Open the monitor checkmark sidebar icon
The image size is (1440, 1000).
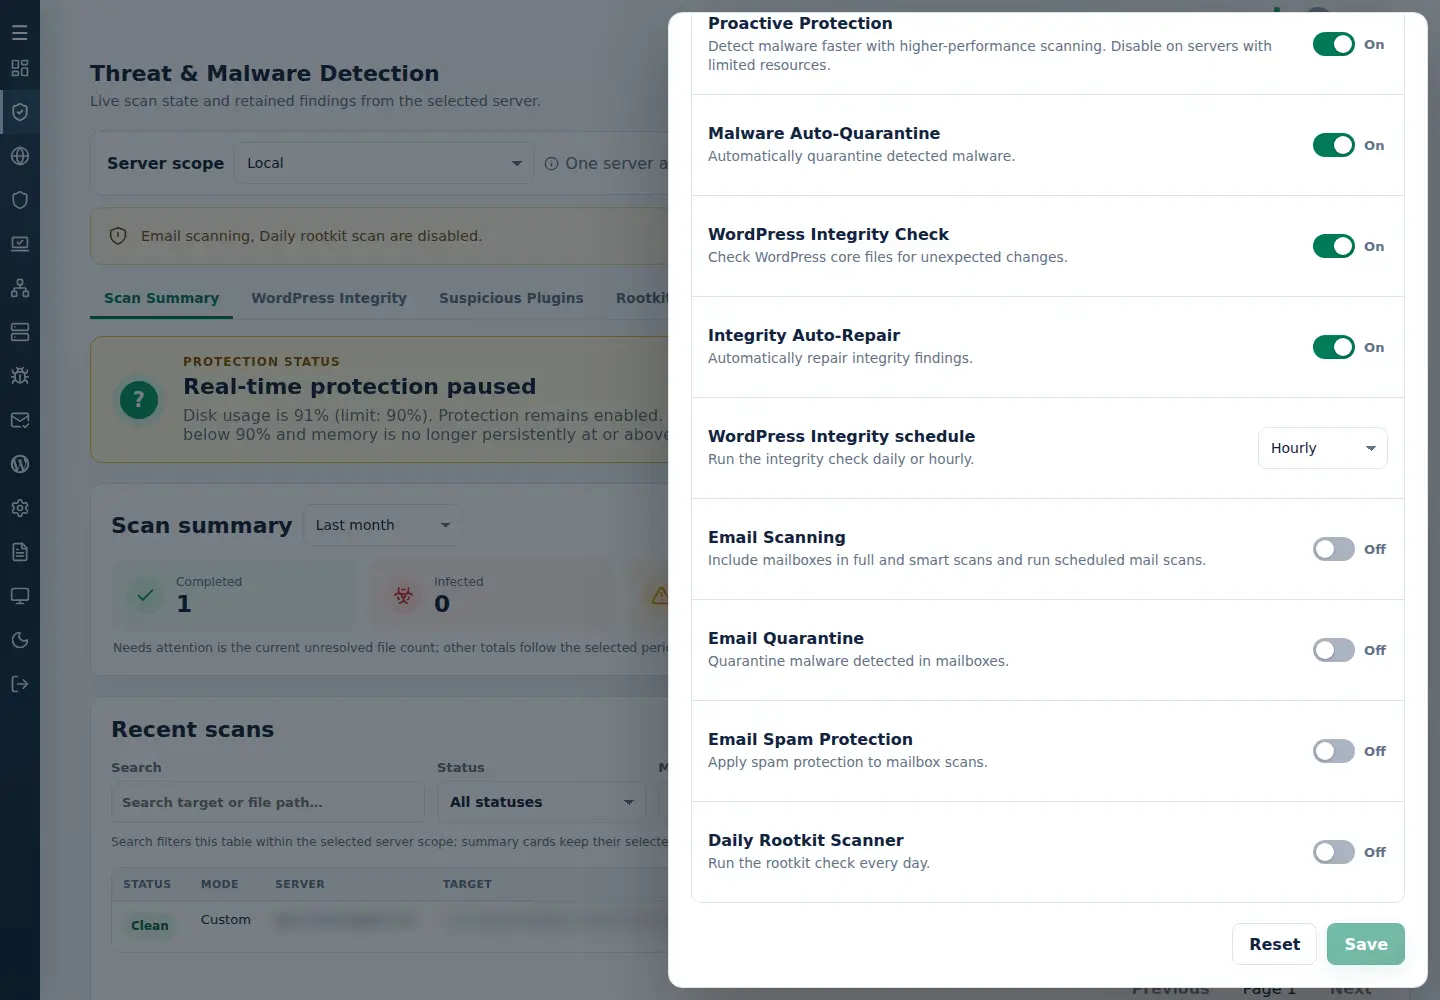click(x=20, y=244)
